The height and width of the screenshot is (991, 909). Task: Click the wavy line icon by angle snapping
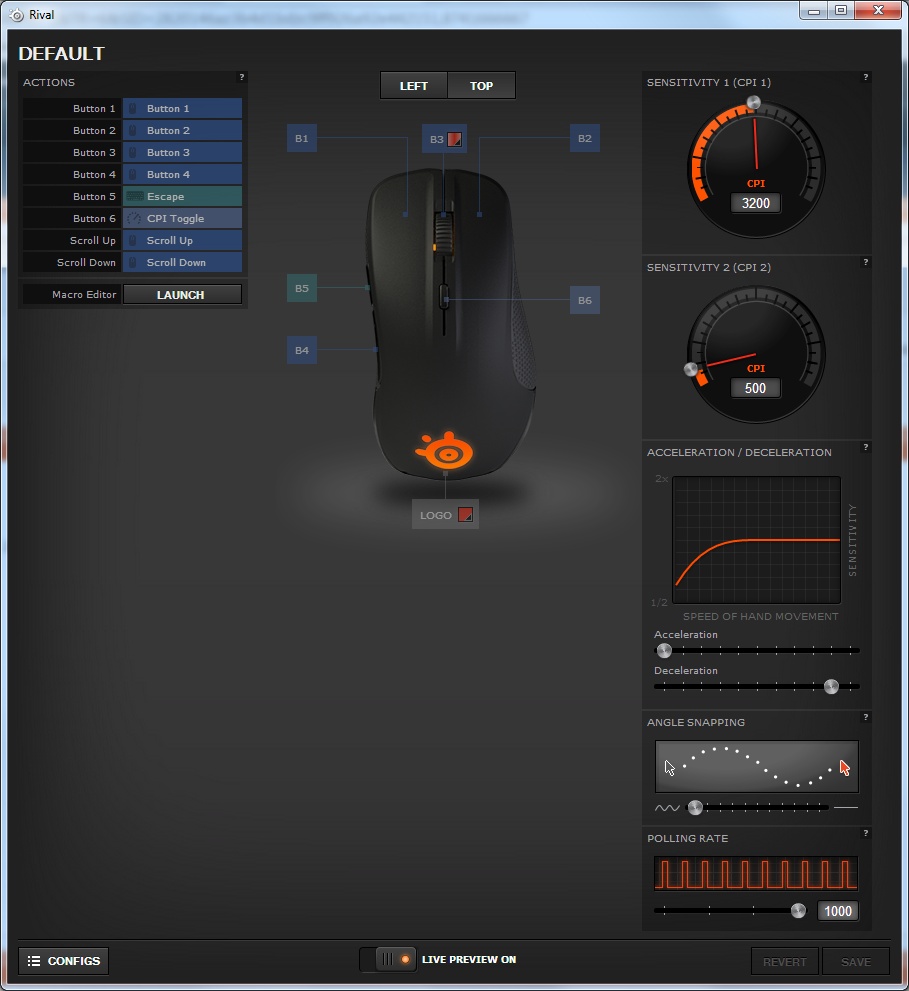point(667,808)
